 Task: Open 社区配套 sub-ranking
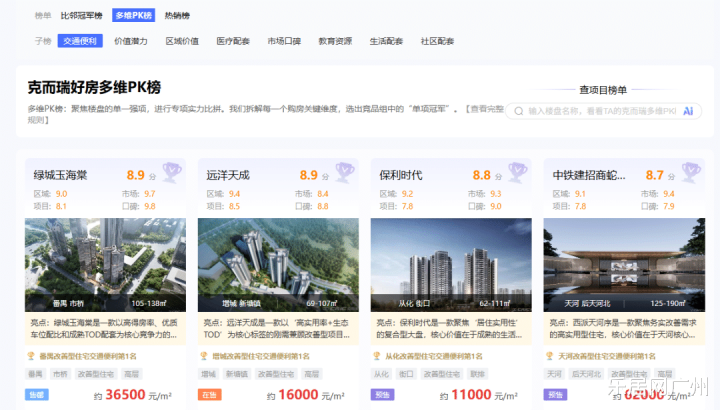point(437,41)
